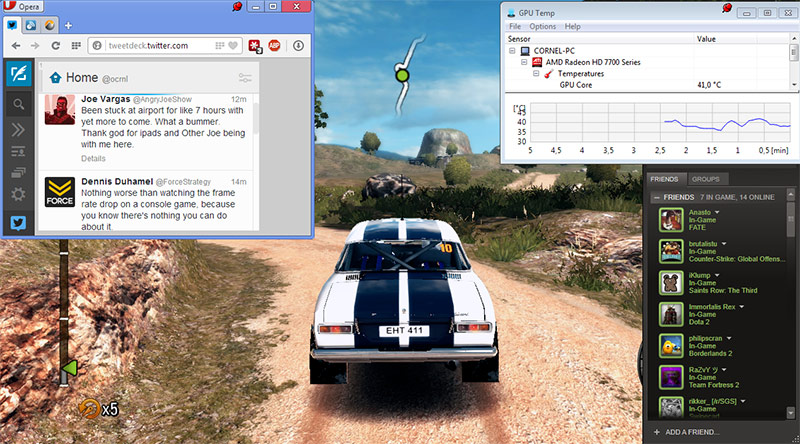Click the Dennis Duhamel name link
The height and width of the screenshot is (444, 800).
pyautogui.click(x=117, y=181)
